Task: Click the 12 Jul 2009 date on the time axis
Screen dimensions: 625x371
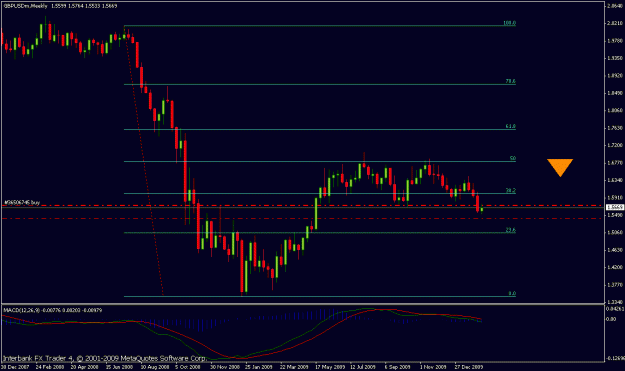Action: (363, 367)
